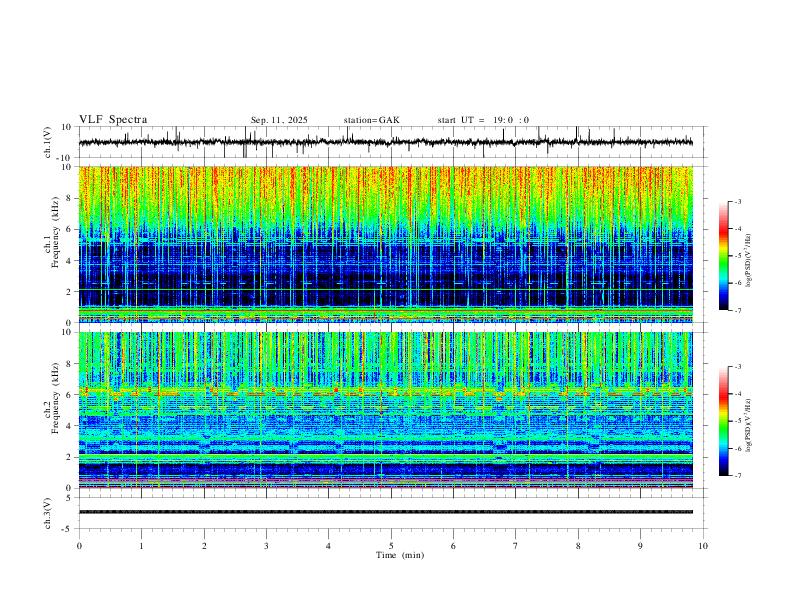Click the "-3" label on ch.1 color bar
The image size is (792, 612).
click(x=738, y=201)
